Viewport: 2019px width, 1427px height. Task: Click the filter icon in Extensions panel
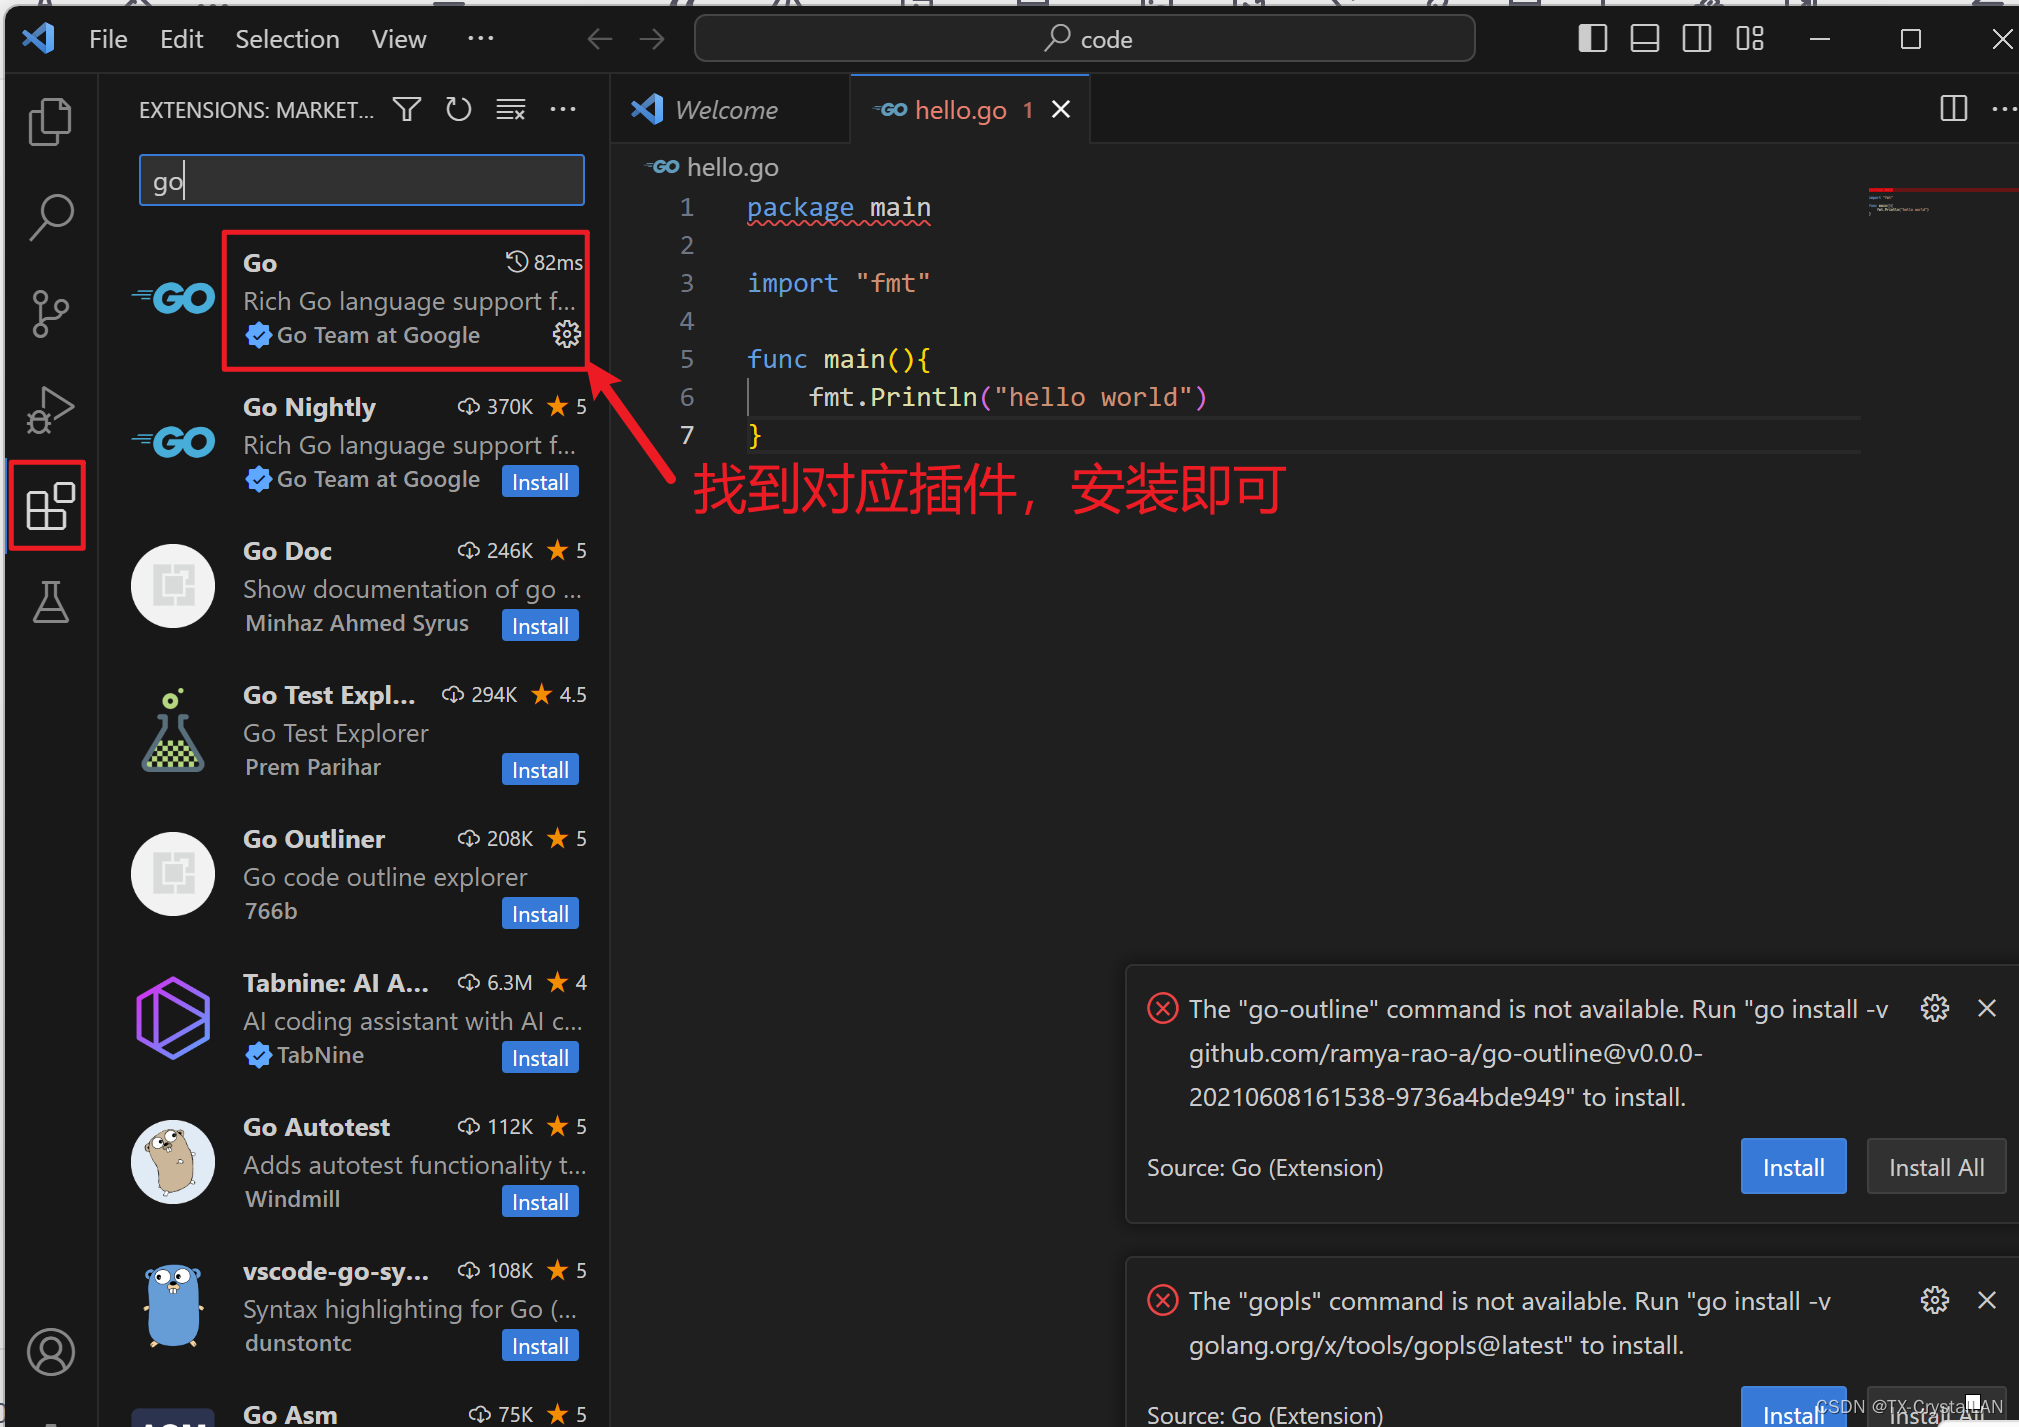[407, 109]
